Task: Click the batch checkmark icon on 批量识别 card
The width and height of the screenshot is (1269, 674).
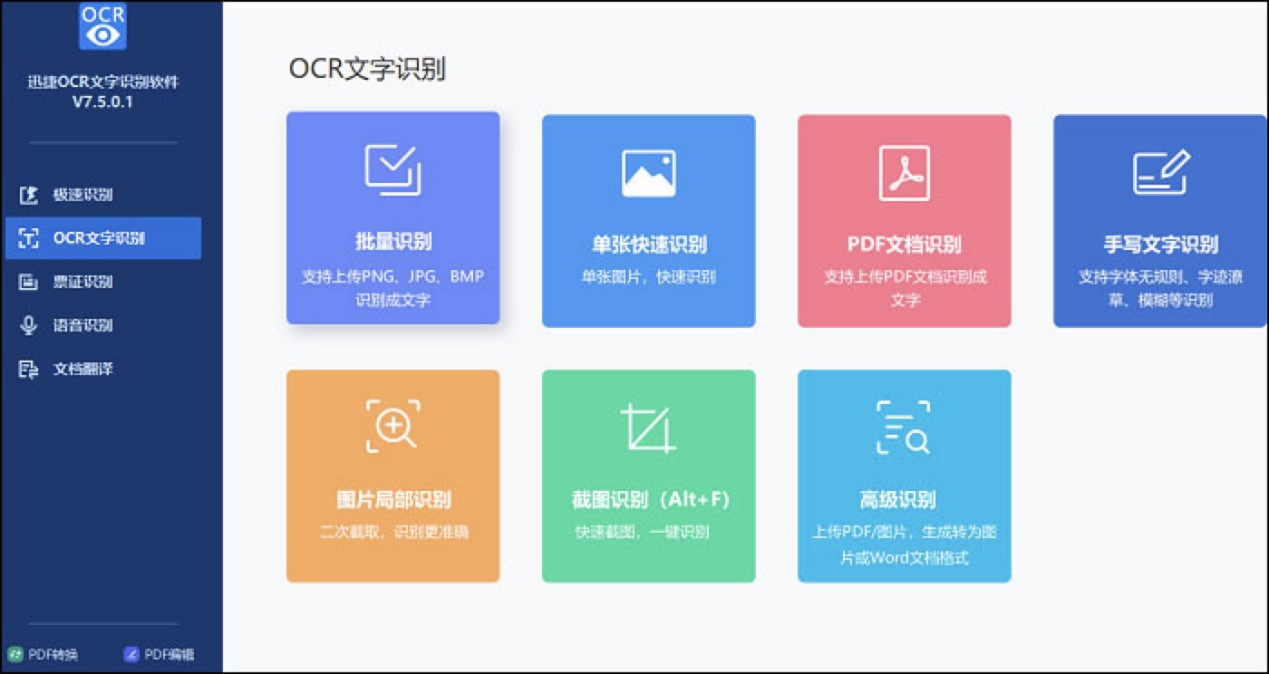Action: click(393, 170)
